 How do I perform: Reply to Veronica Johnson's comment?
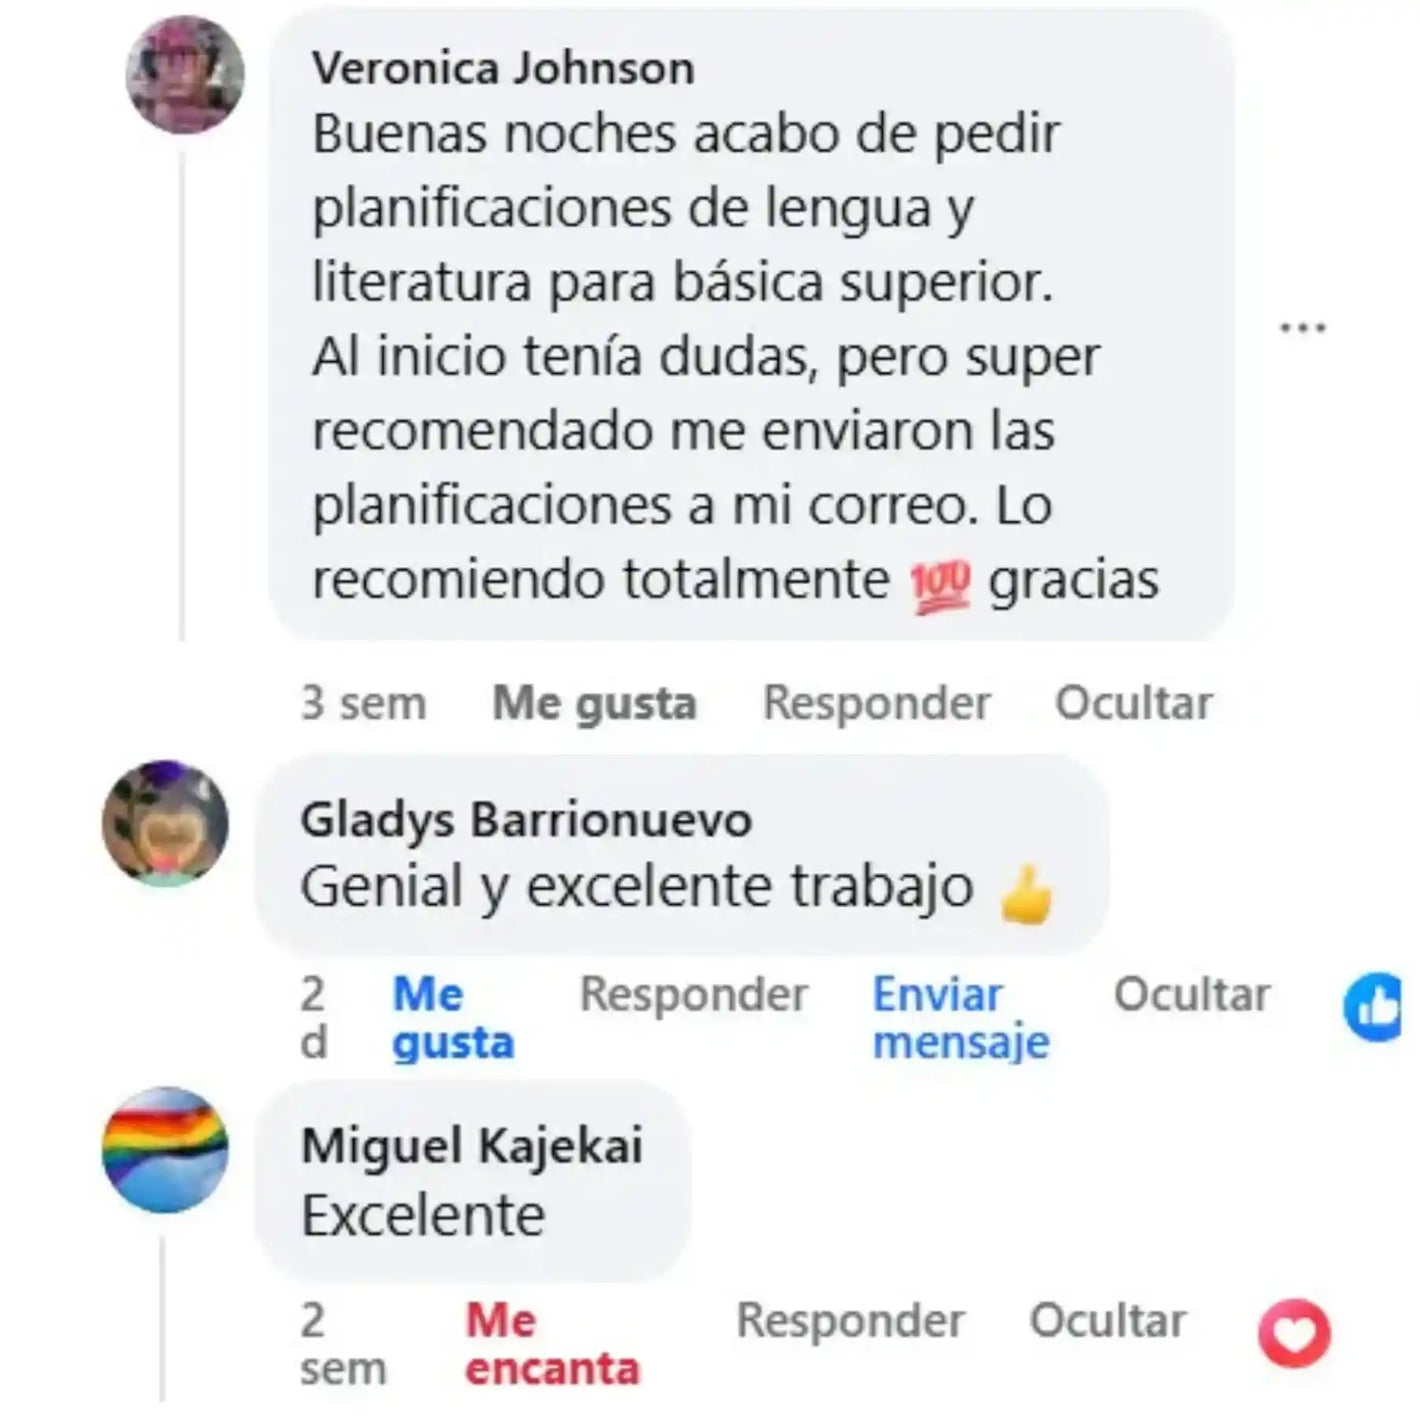point(876,703)
